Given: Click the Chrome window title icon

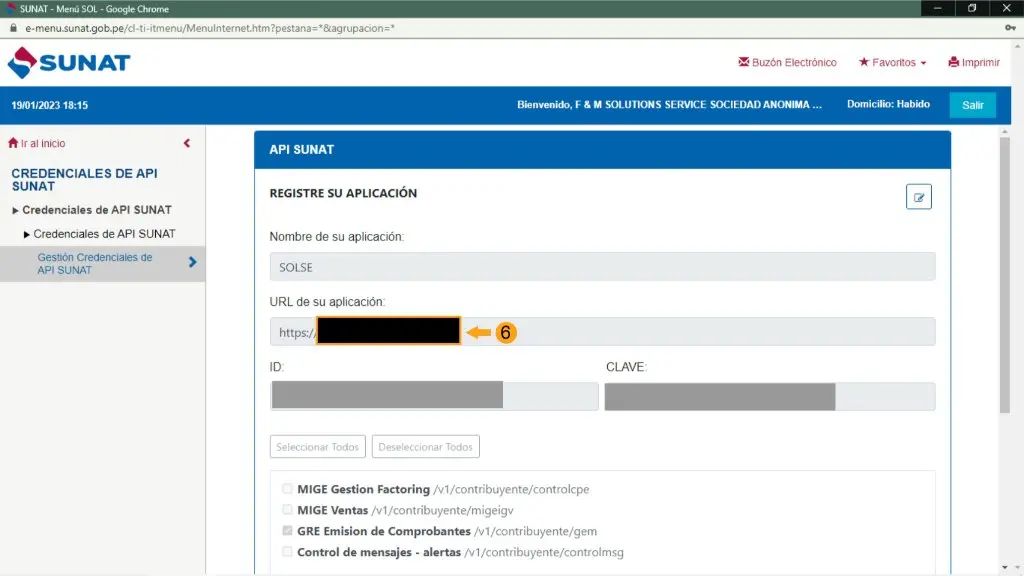Looking at the screenshot, I should (10, 8).
